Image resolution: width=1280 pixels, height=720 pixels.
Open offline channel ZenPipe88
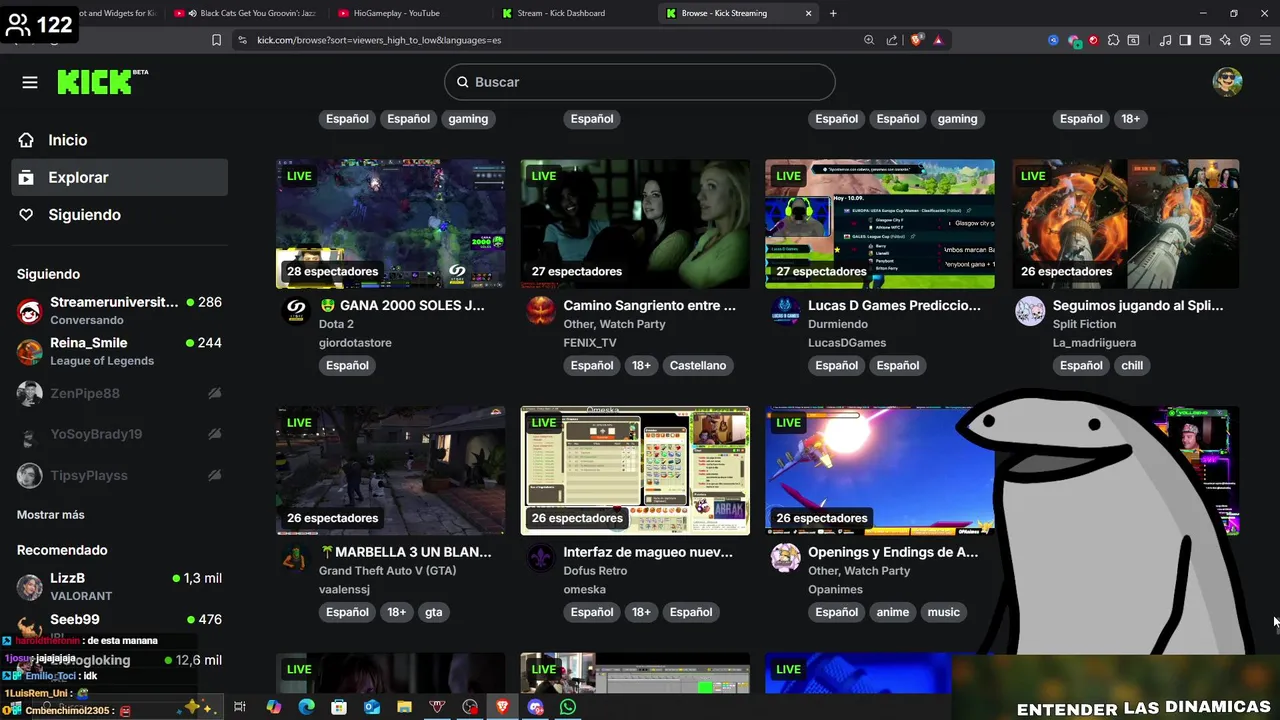click(x=120, y=393)
